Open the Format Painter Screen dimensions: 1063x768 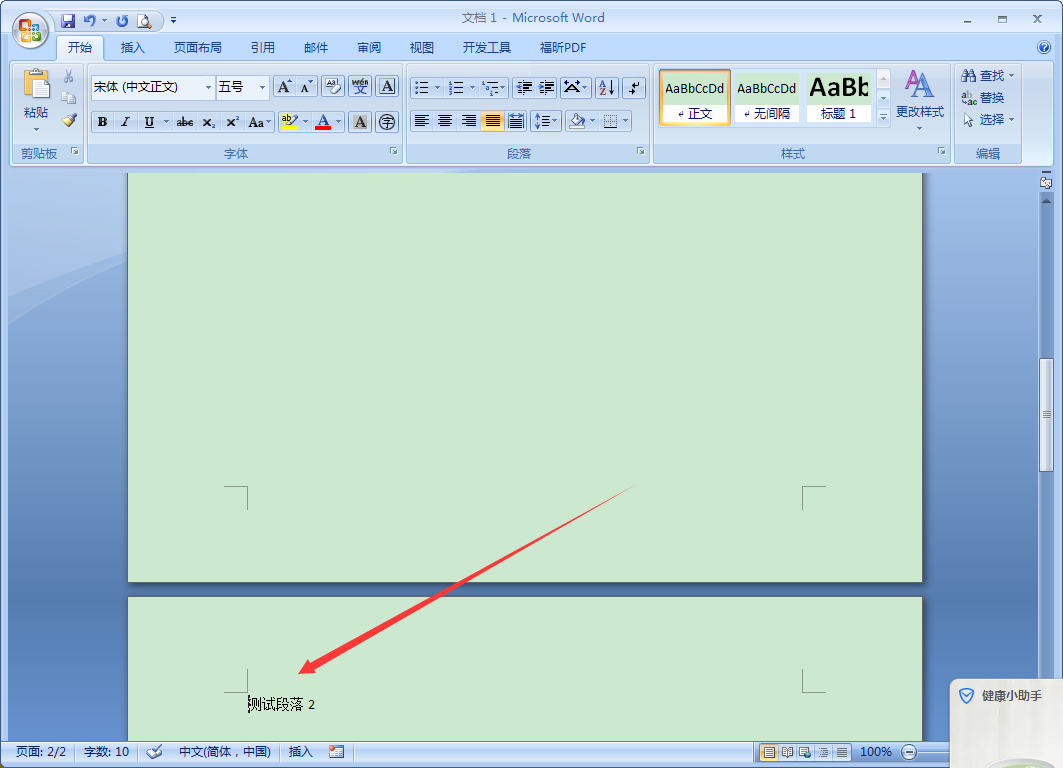(x=68, y=121)
